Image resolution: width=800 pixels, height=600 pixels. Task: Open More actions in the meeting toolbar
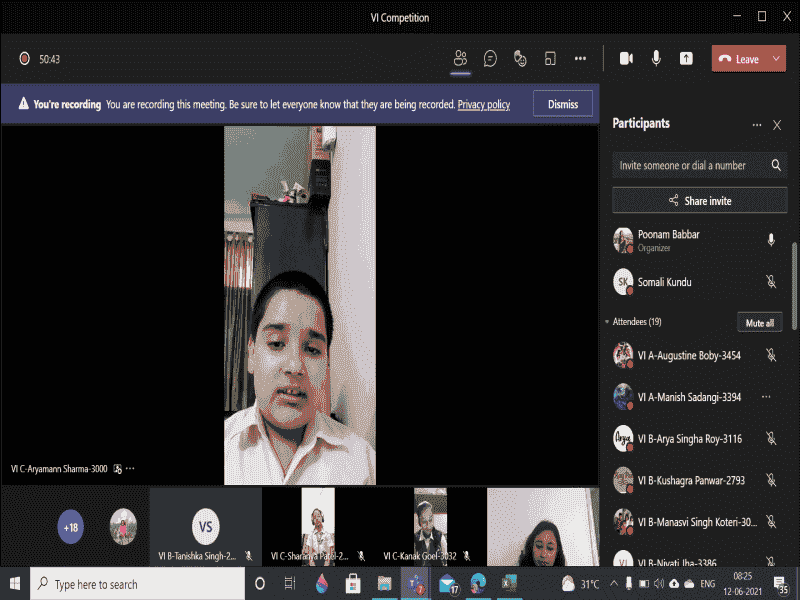coord(580,59)
